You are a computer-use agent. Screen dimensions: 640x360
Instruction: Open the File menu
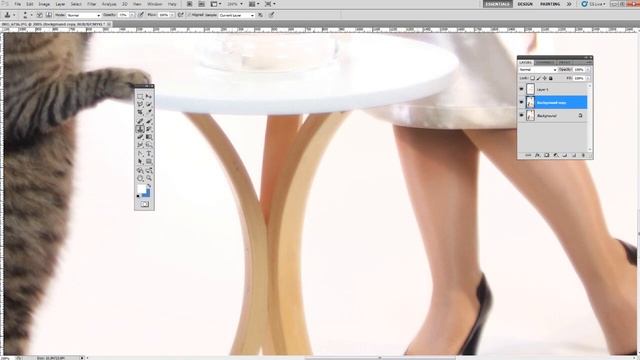point(18,4)
